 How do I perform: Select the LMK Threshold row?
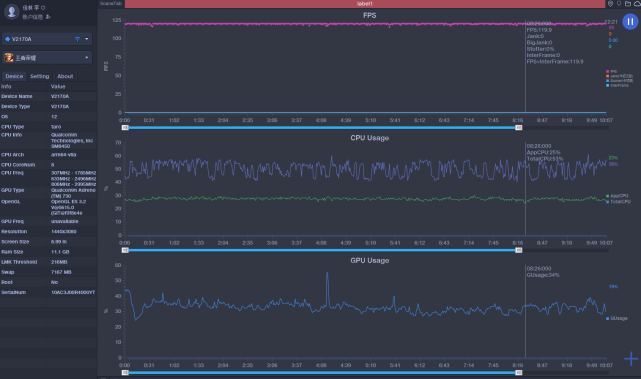tap(48, 262)
